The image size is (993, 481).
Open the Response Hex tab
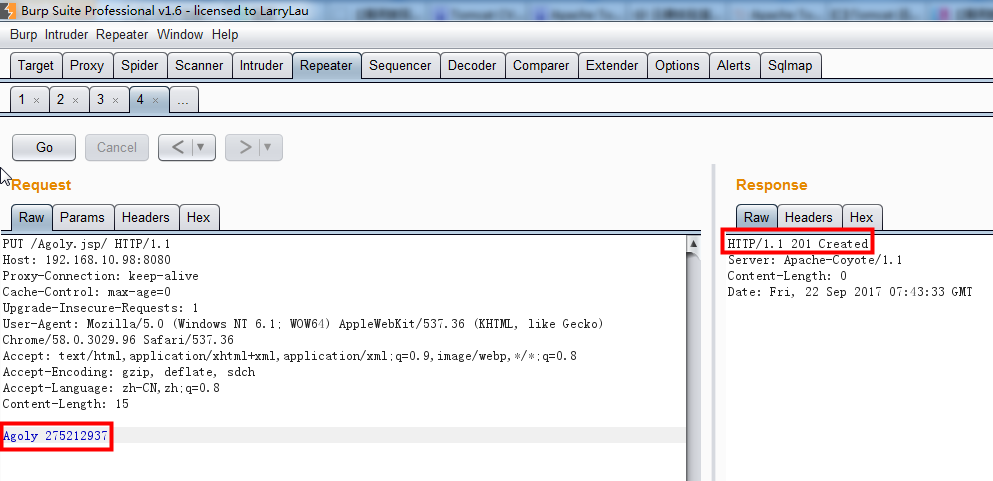[x=861, y=218]
